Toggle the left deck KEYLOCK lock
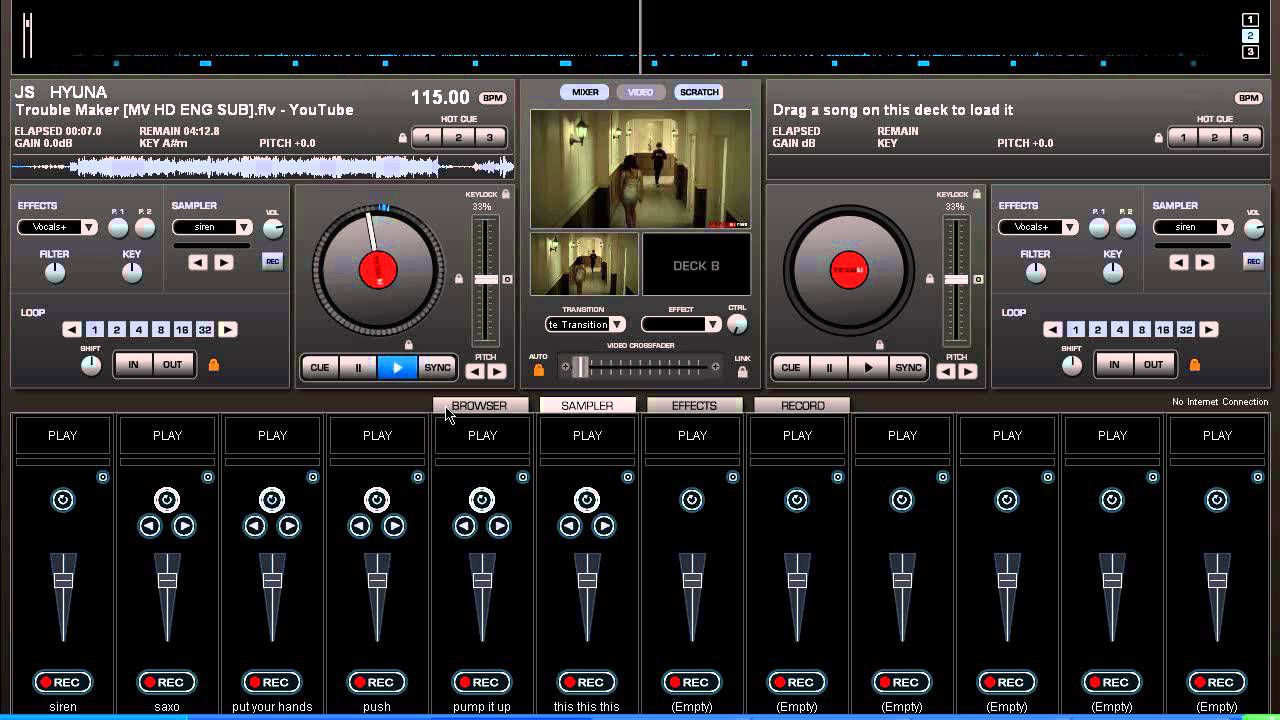This screenshot has width=1280, height=720. click(506, 194)
